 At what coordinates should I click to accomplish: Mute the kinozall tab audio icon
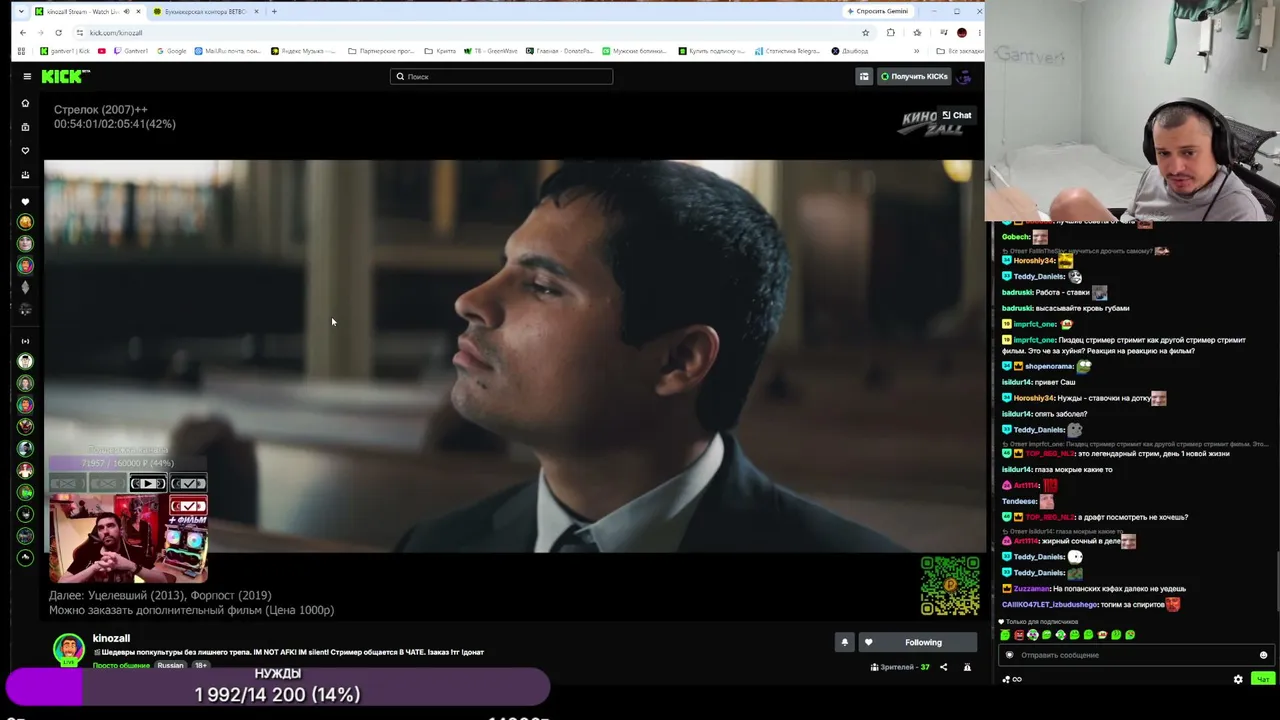(x=126, y=12)
